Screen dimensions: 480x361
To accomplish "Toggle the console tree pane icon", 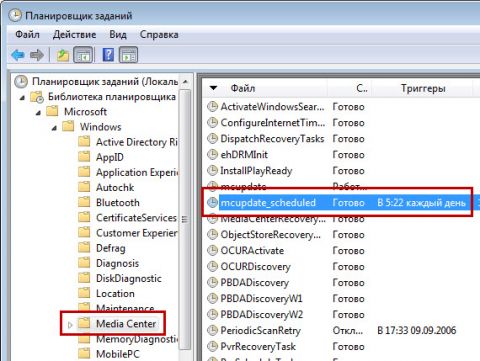I will tap(83, 55).
